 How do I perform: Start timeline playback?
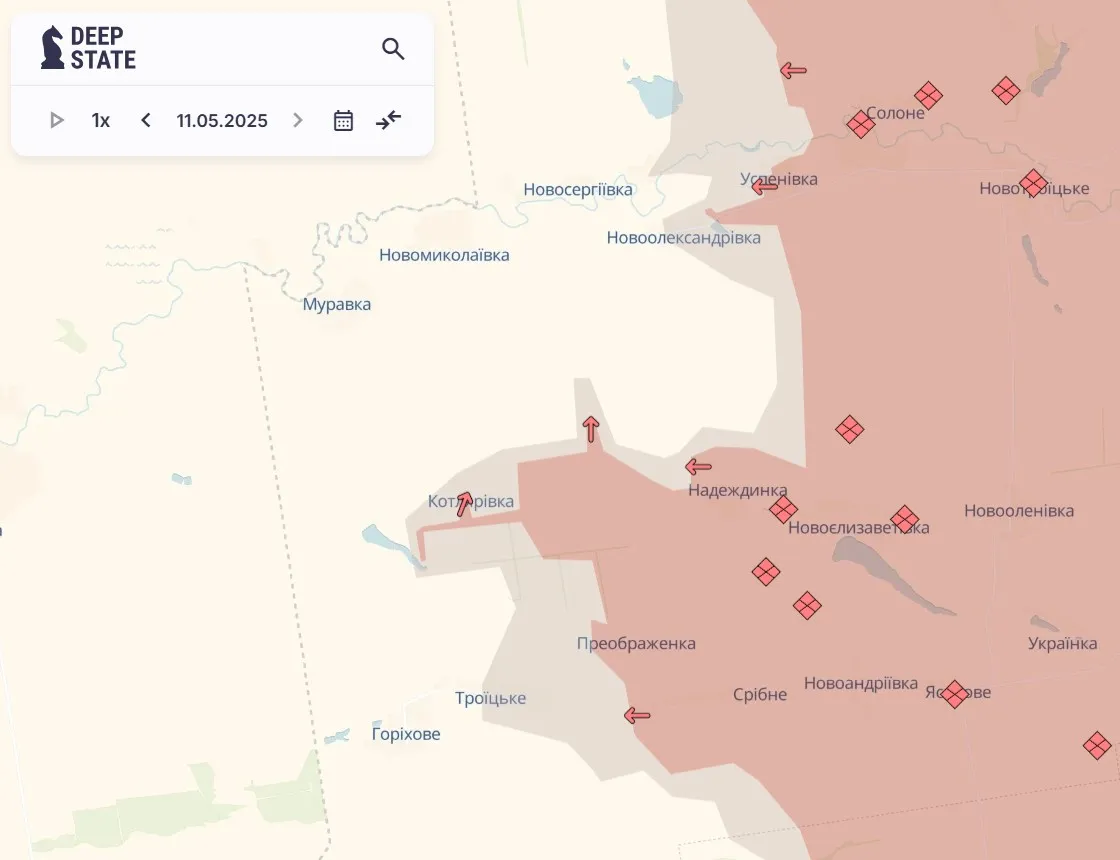click(x=56, y=120)
